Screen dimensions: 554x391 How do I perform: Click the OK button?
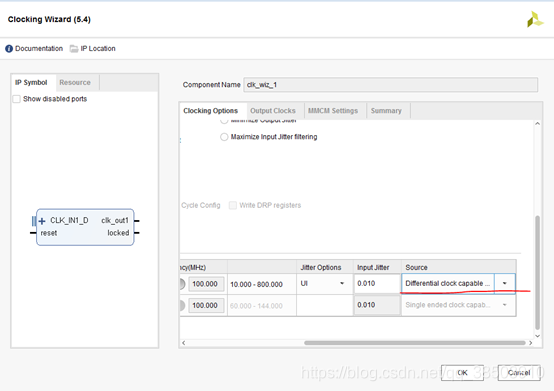[x=462, y=373]
